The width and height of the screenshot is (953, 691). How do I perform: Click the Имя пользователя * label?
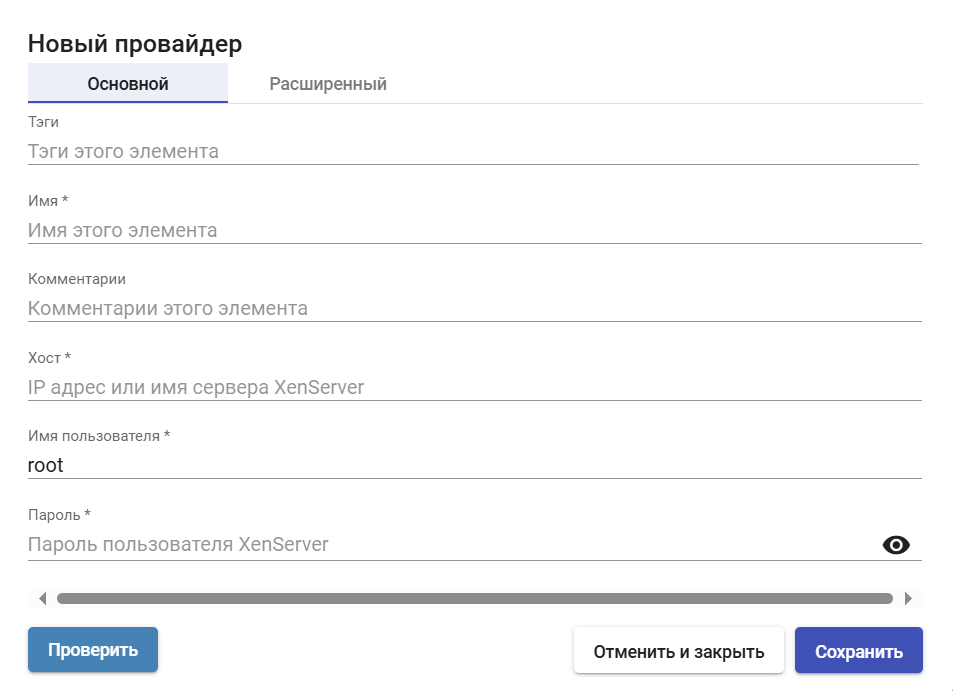coord(99,436)
